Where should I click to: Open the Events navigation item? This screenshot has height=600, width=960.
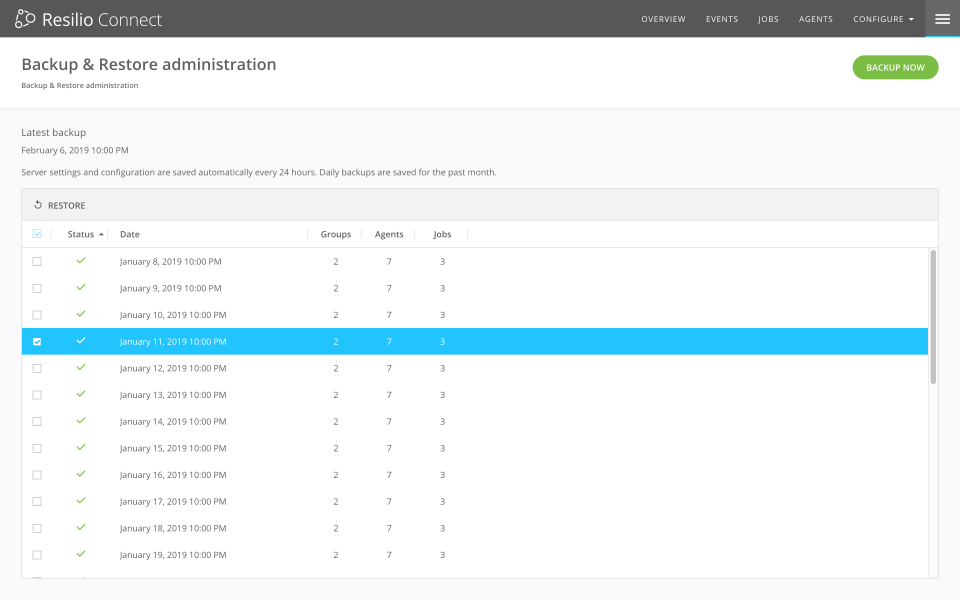[722, 18]
